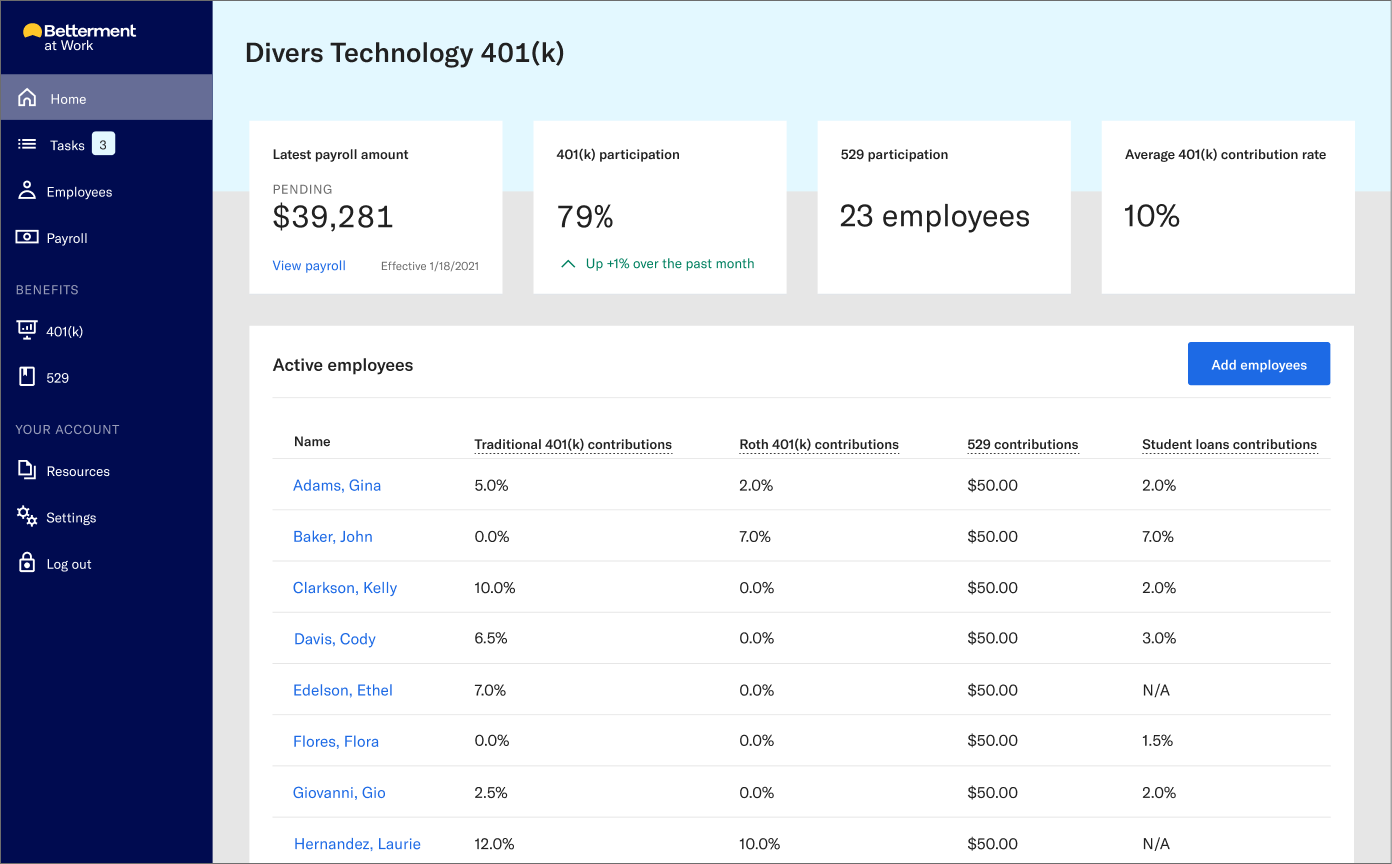
Task: Click the Roth 401(k) contributions column header
Action: (x=819, y=444)
